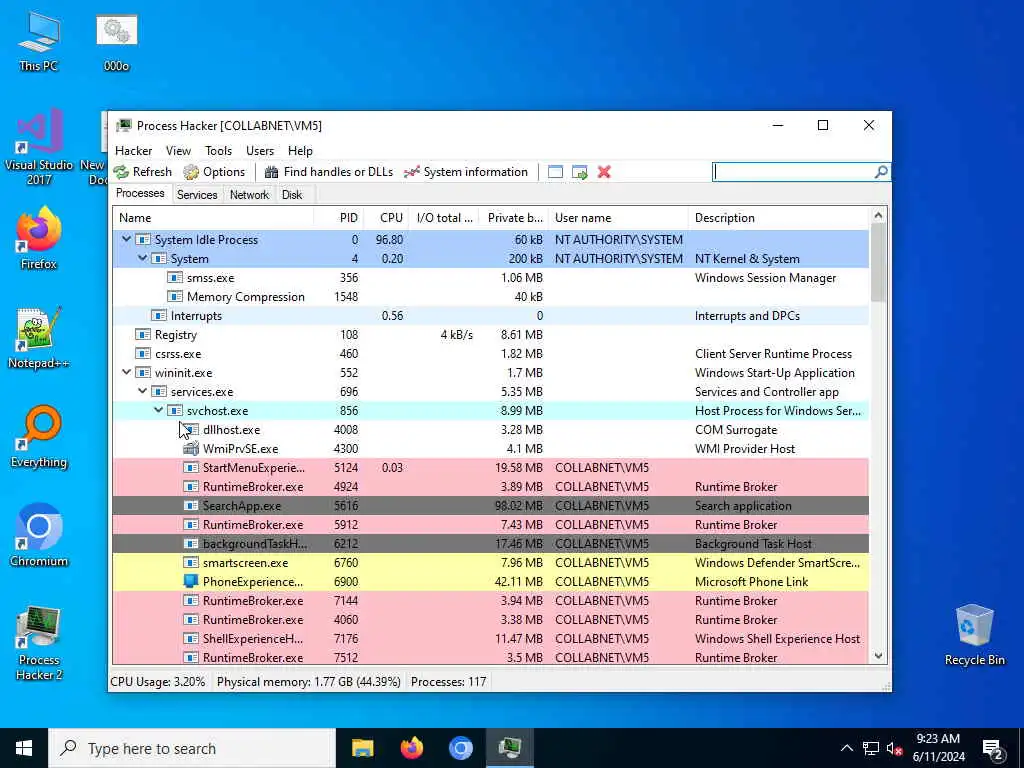Select the Processes tab
The width and height of the screenshot is (1024, 768).
(140, 193)
